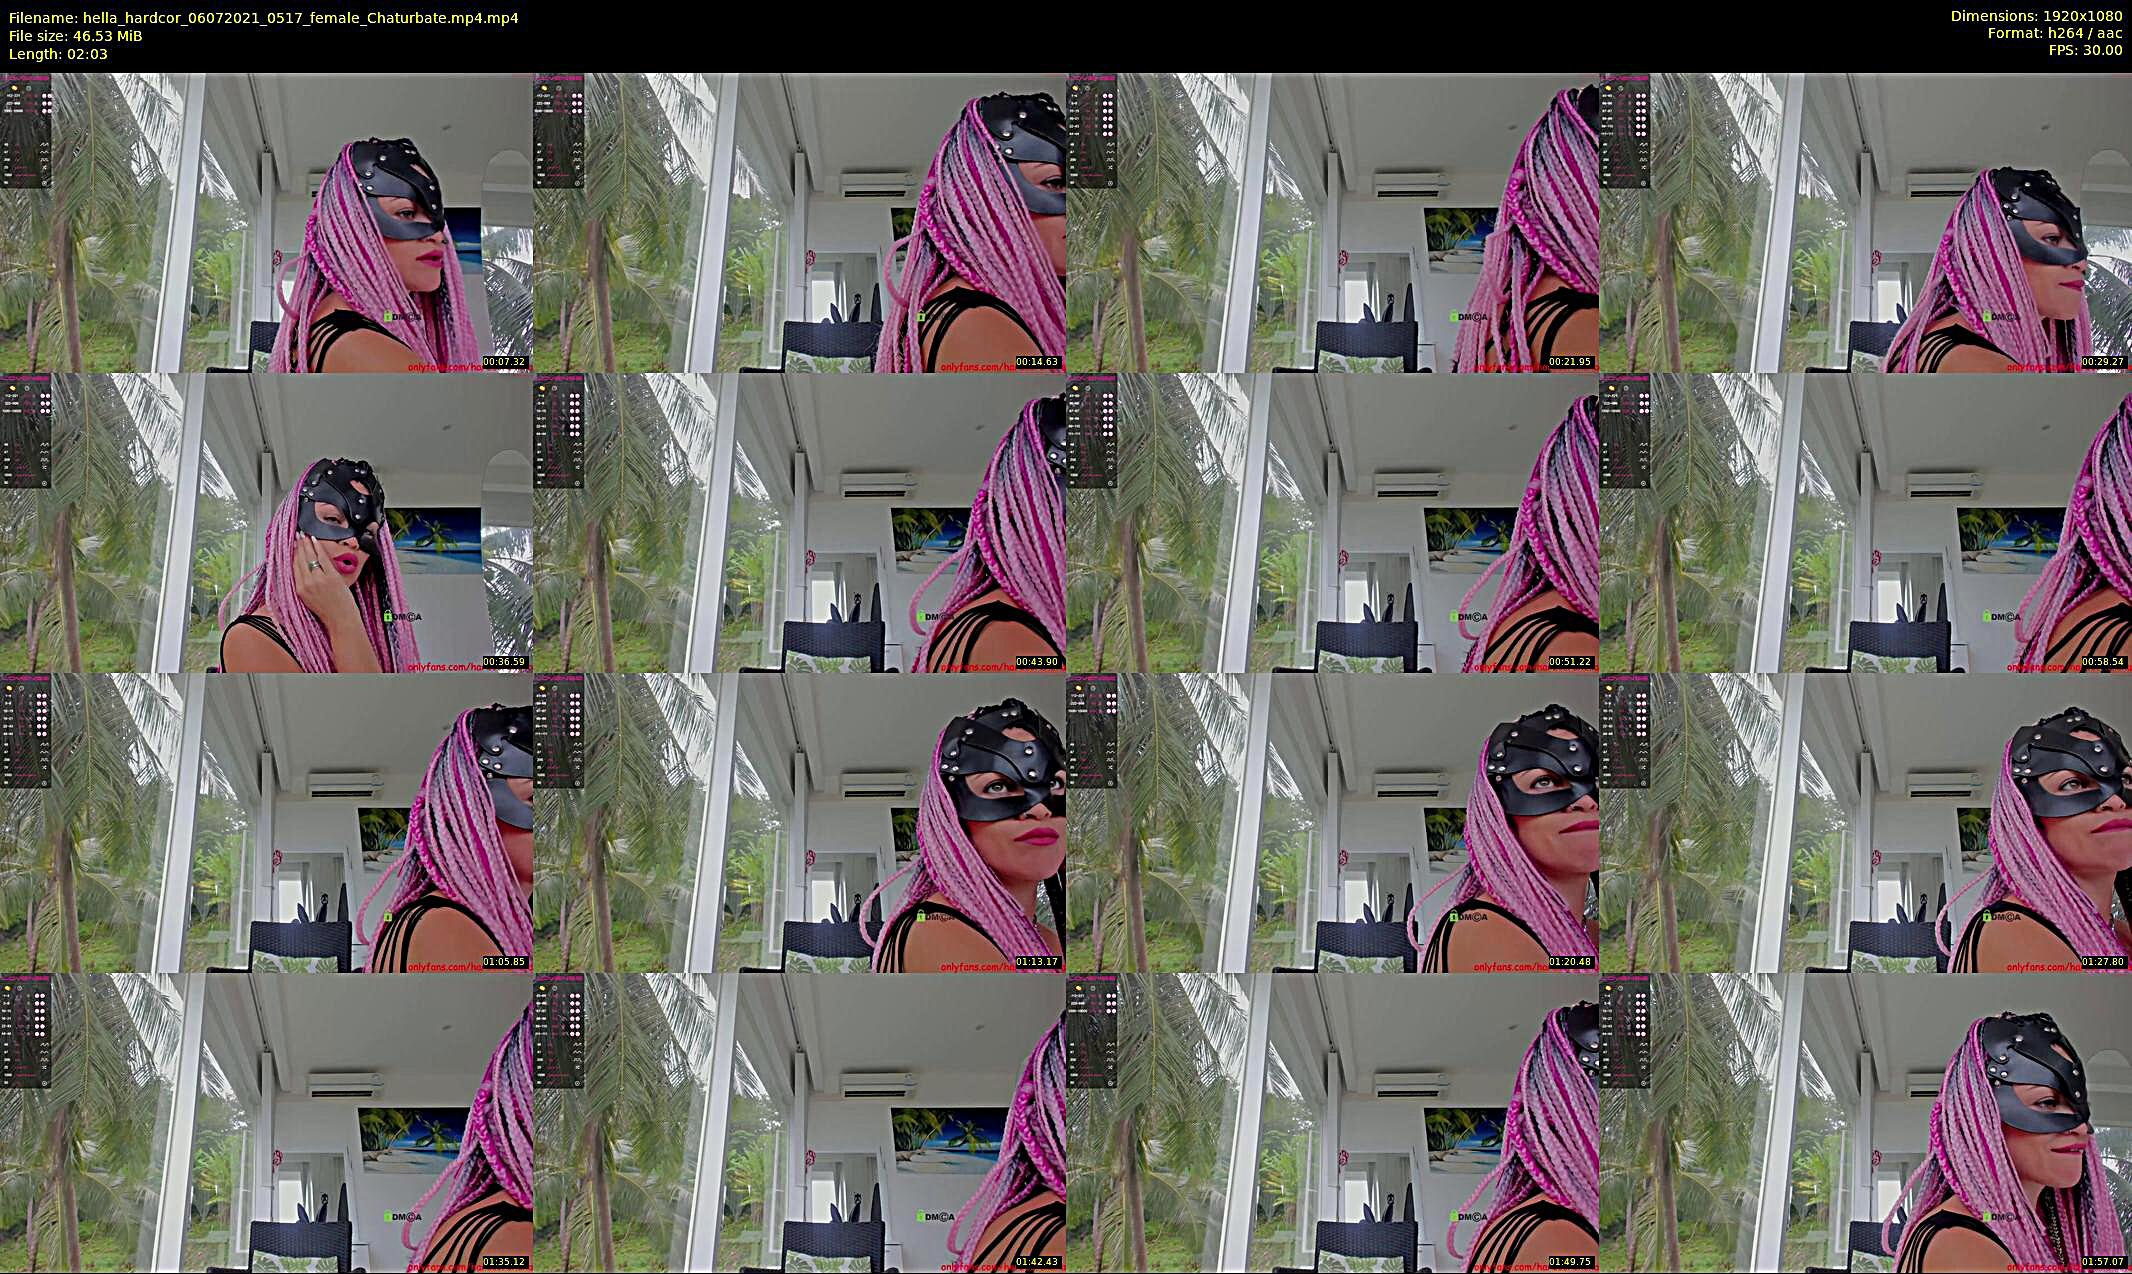Select the frame stamped 00:43.90

tap(799, 523)
